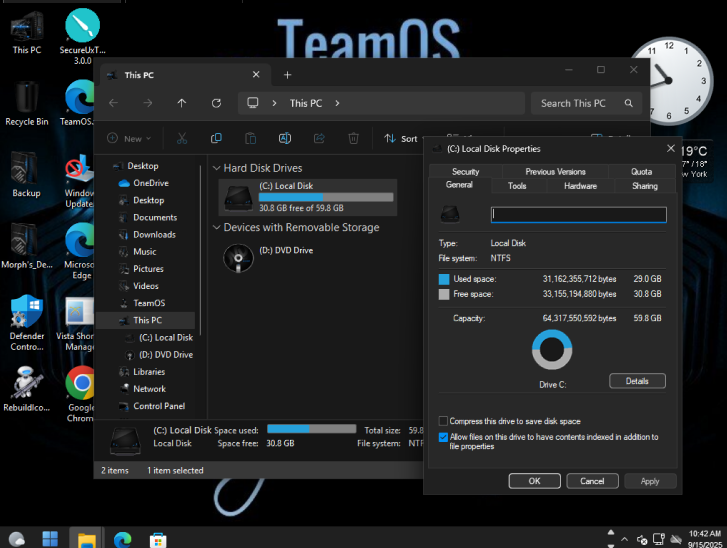The height and width of the screenshot is (548, 727).
Task: Select the Recycle Bin desktop icon
Action: click(x=26, y=104)
